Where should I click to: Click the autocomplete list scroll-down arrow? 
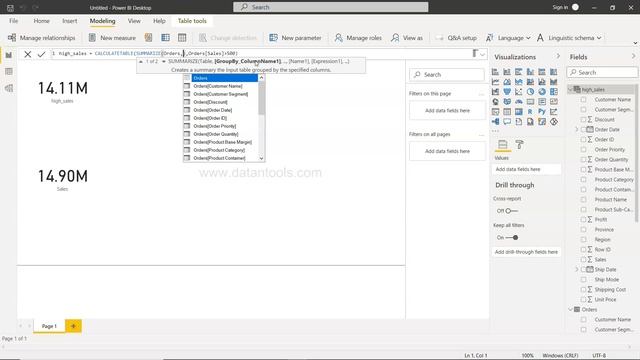261,158
